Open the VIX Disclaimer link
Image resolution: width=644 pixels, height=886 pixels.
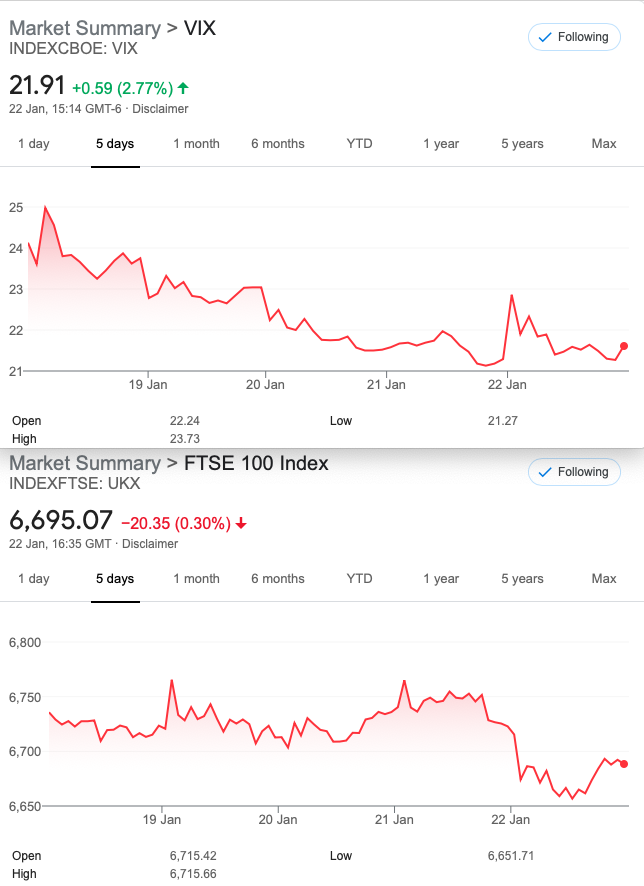pos(160,108)
